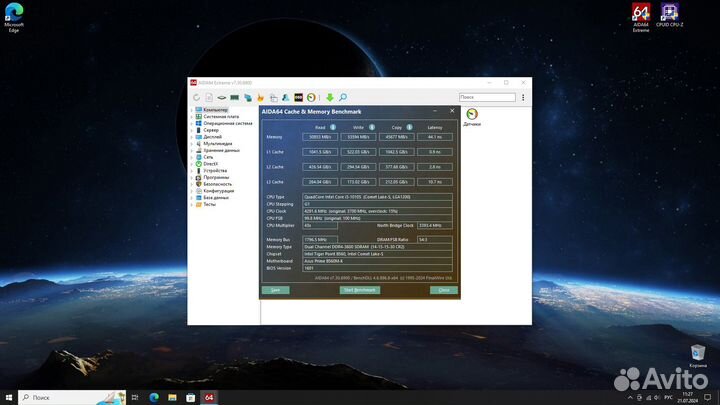Screen dimensions: 720x405
Task: Click the blue monitors toolbar icon
Action: [248, 97]
